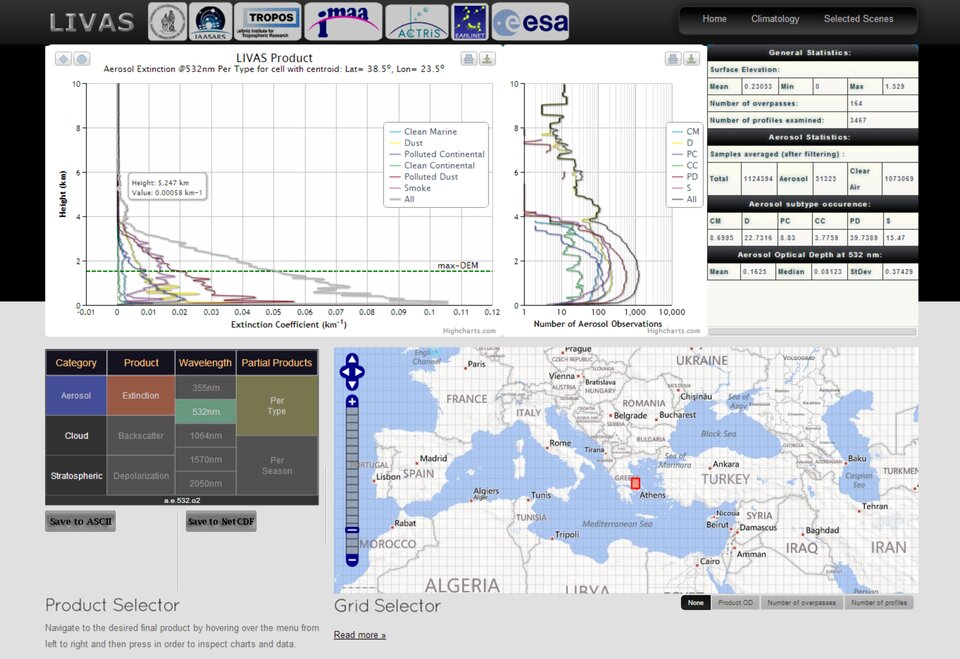The height and width of the screenshot is (659, 960).
Task: Click the map zoom-out minus button
Action: click(351, 560)
